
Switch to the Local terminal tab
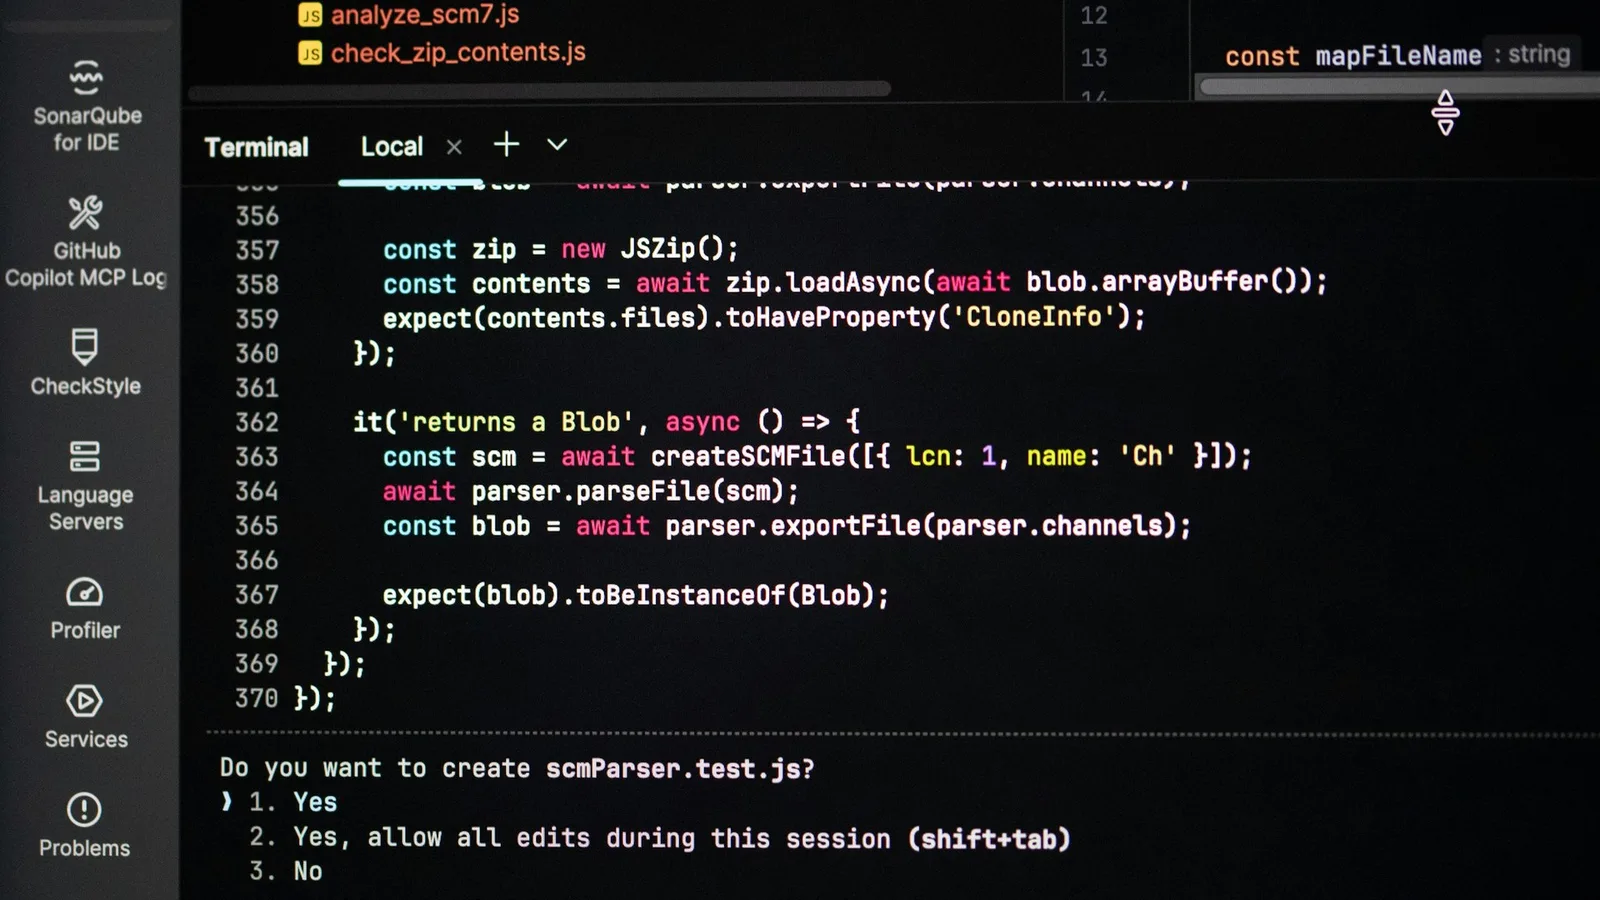point(392,147)
